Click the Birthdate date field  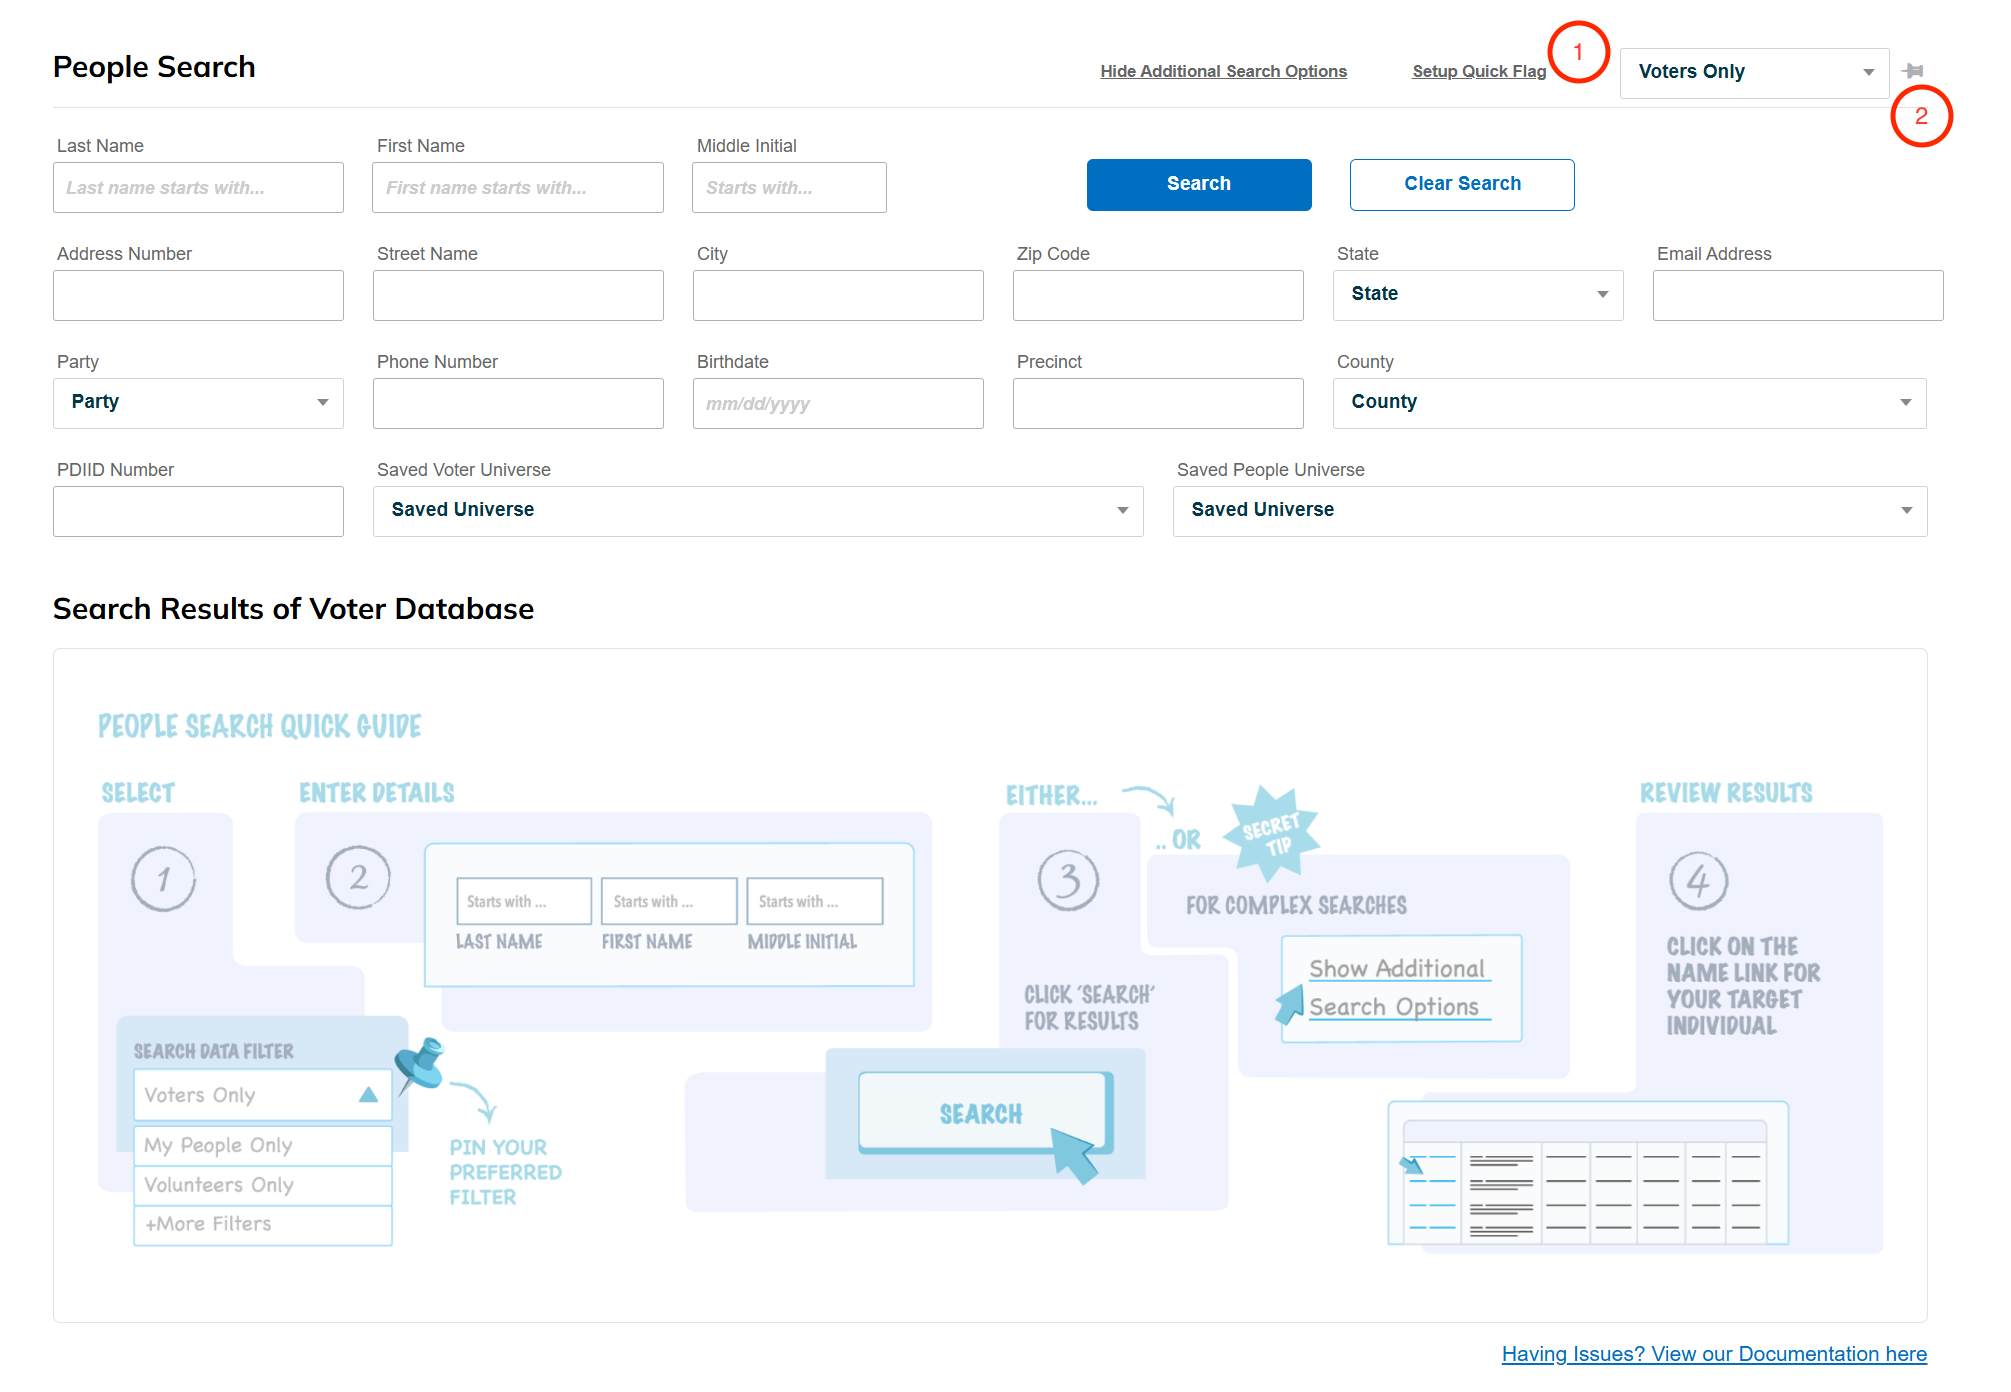click(x=838, y=403)
